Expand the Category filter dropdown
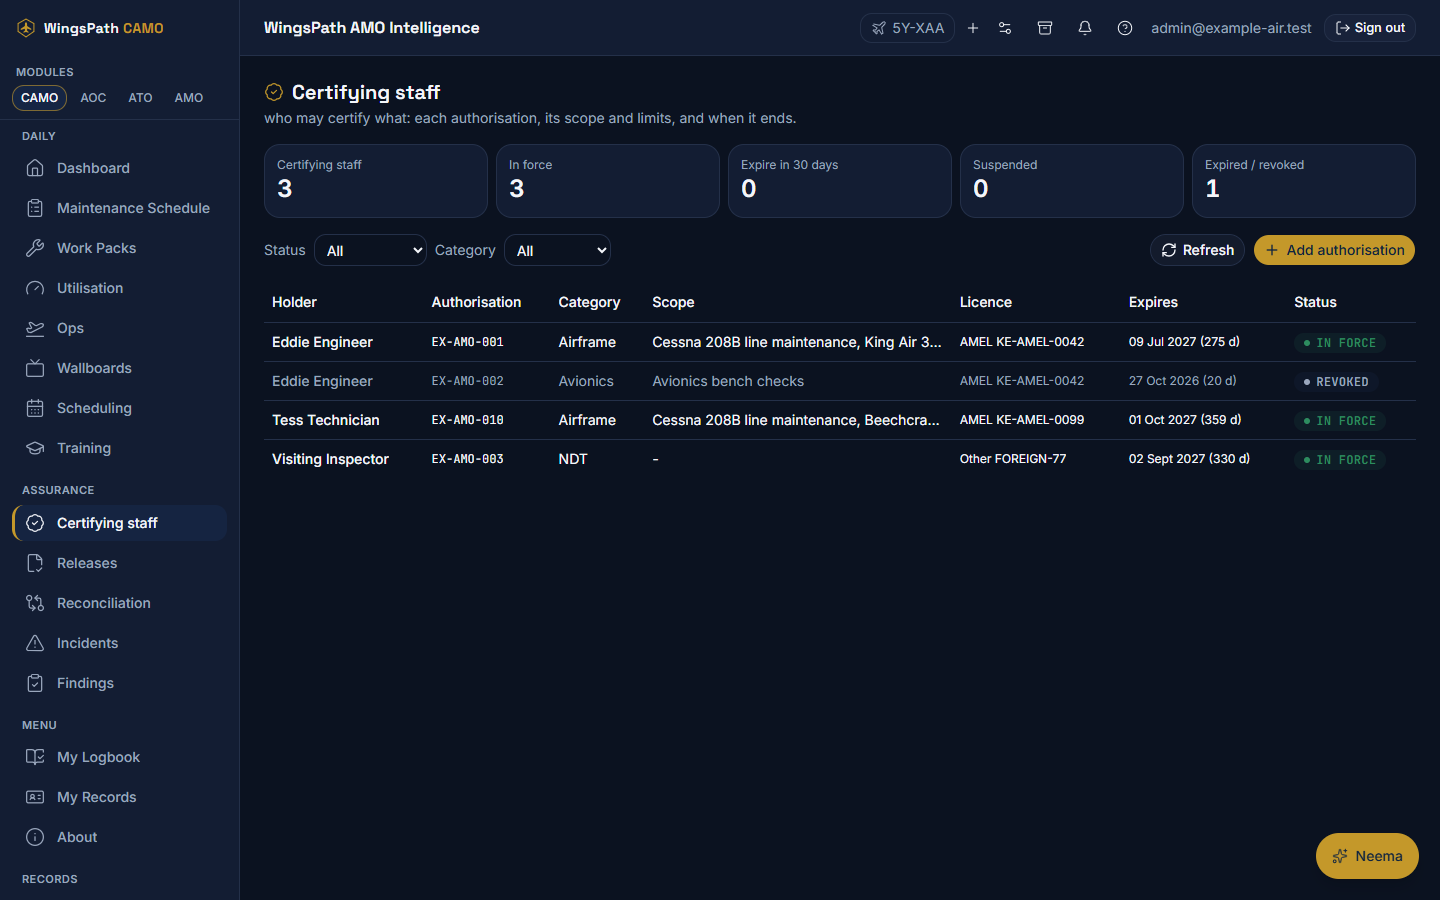The height and width of the screenshot is (900, 1440). pyautogui.click(x=557, y=250)
